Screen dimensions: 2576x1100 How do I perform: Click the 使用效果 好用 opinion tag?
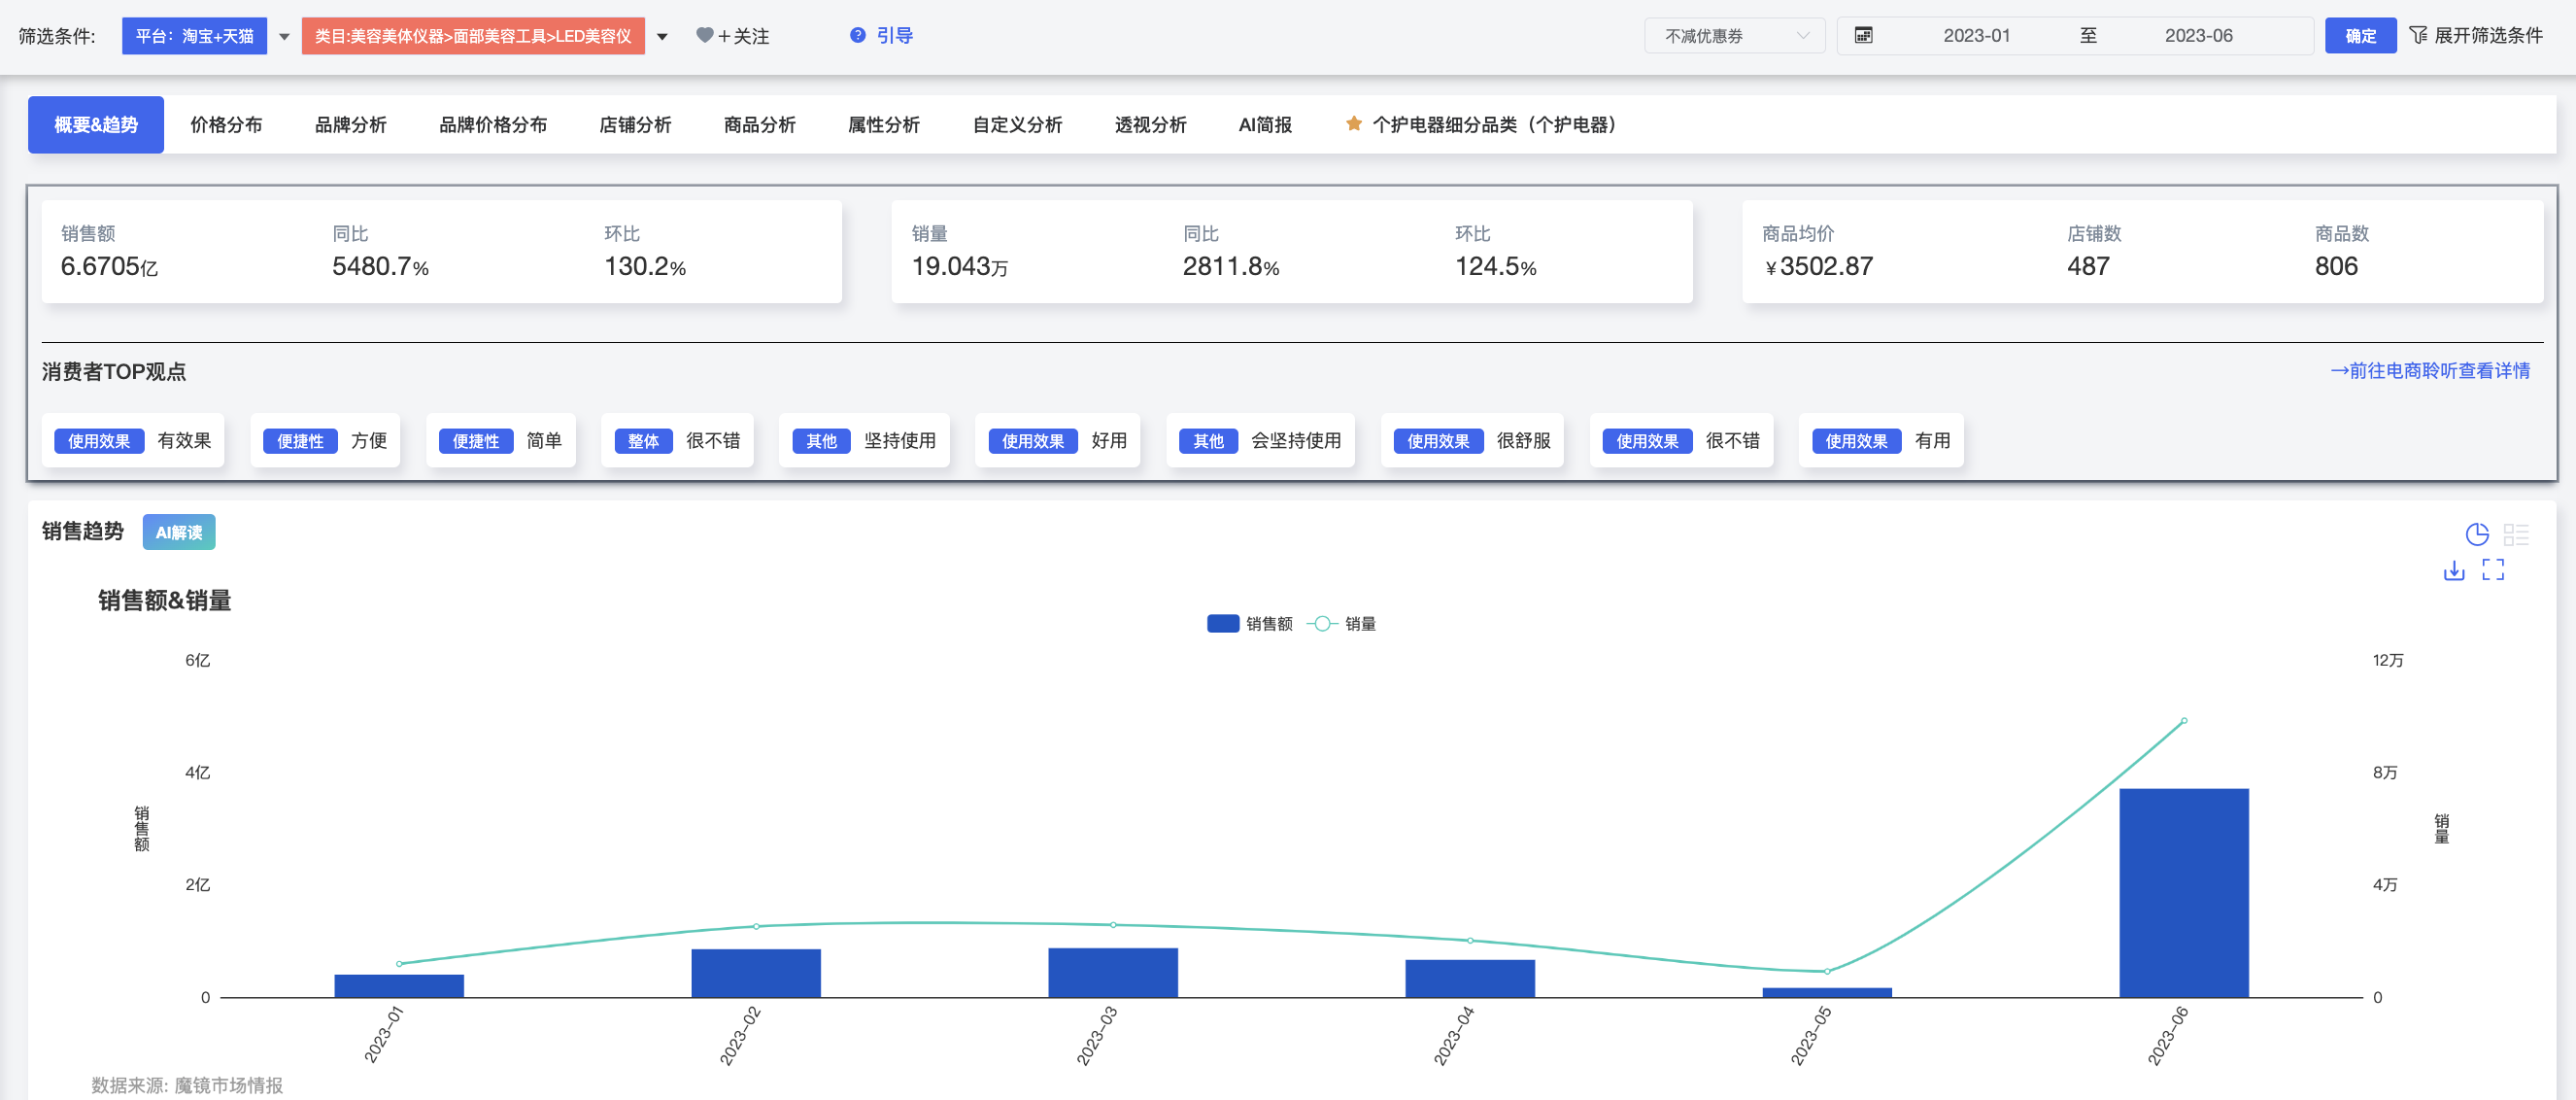[1057, 441]
